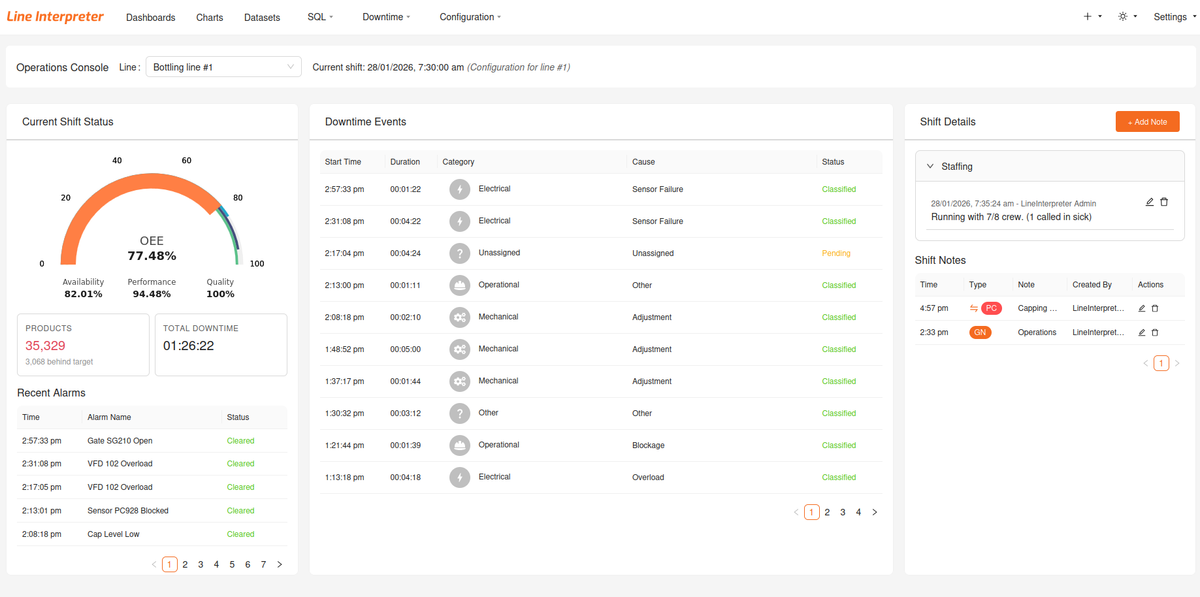Viewport: 1200px width, 597px height.
Task: Open the theme brightness toggle menu
Action: click(1127, 17)
